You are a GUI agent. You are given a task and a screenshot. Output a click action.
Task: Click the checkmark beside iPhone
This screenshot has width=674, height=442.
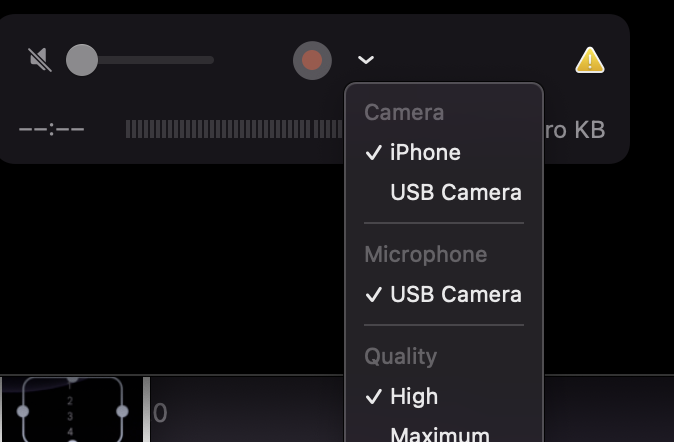click(374, 152)
